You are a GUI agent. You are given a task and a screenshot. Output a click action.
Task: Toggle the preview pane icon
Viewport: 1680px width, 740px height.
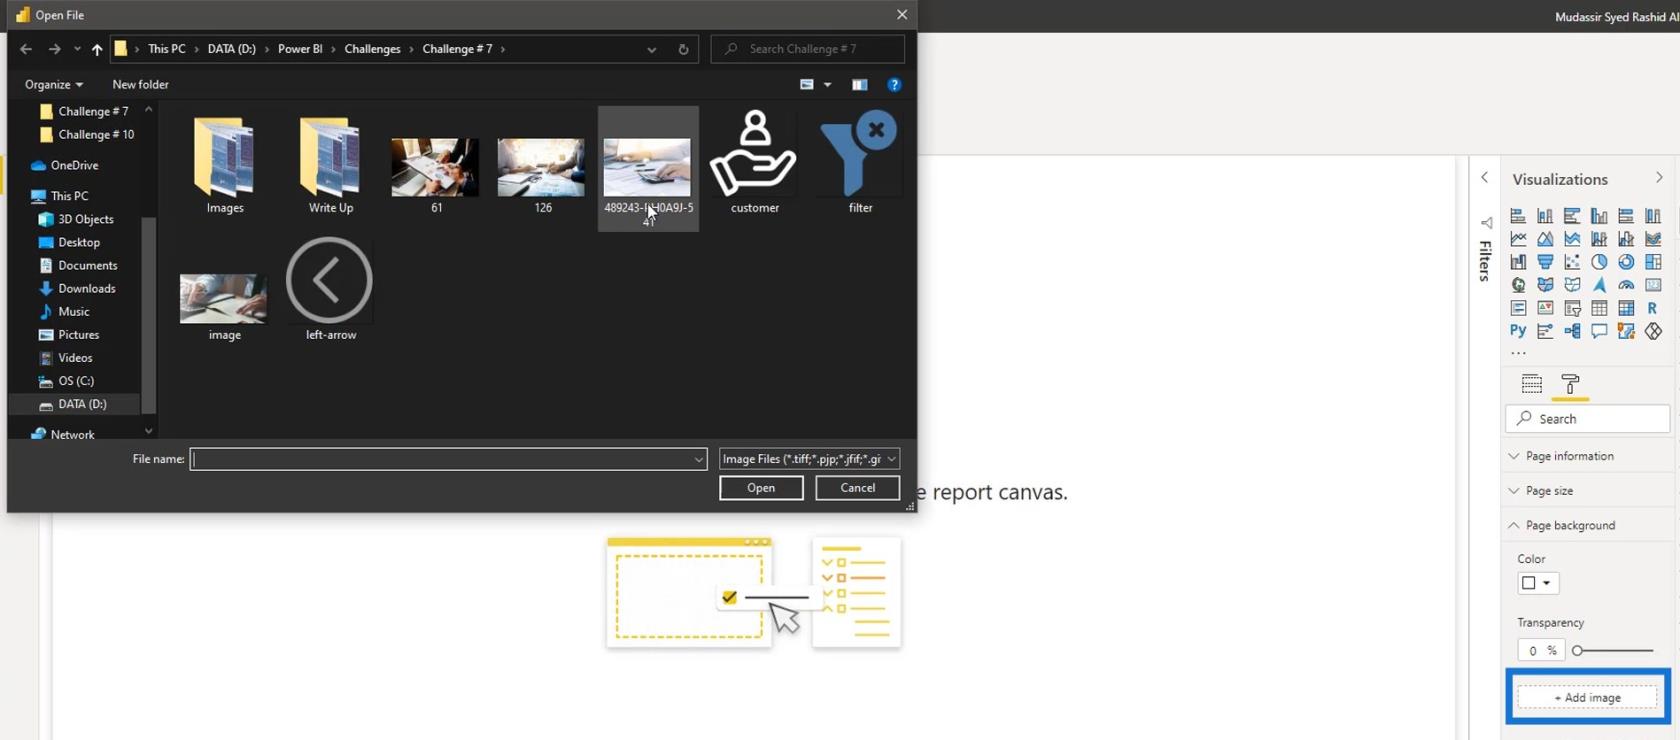[x=859, y=85]
